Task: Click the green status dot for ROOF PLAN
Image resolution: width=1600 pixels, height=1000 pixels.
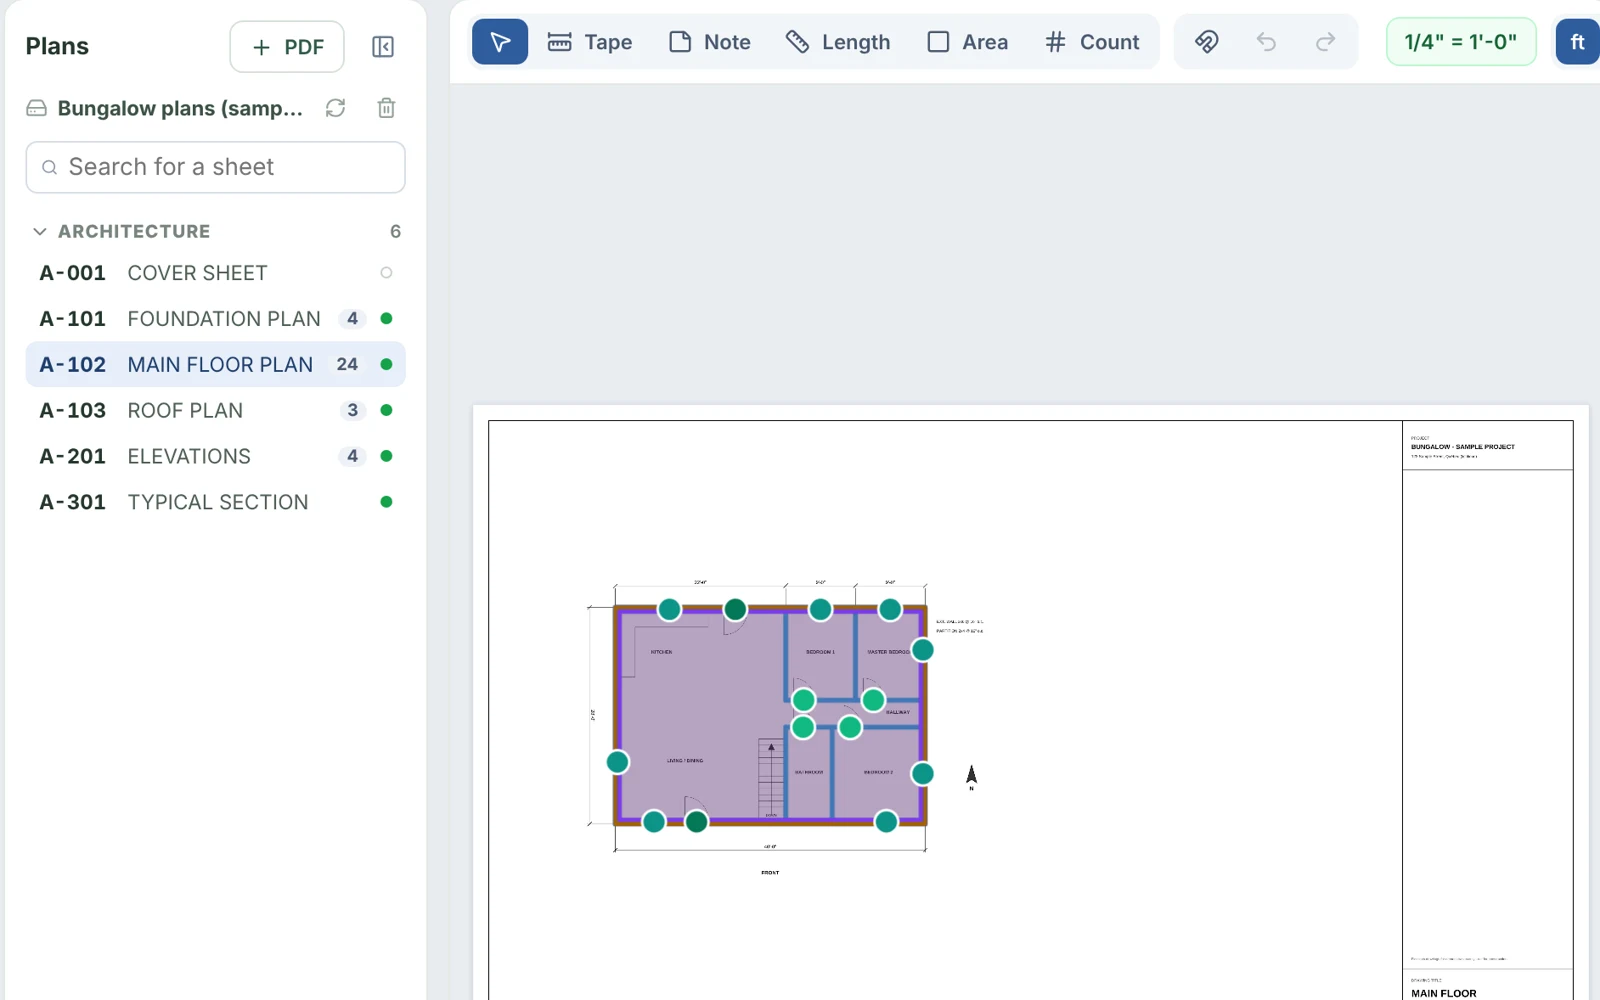Action: click(386, 411)
